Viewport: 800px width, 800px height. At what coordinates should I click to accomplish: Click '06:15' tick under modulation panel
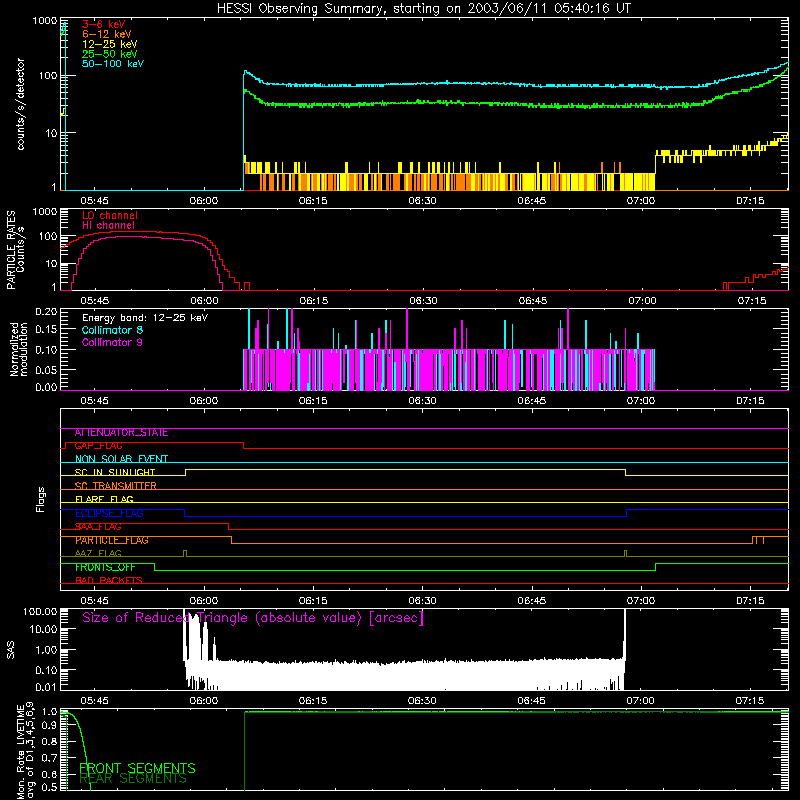313,401
